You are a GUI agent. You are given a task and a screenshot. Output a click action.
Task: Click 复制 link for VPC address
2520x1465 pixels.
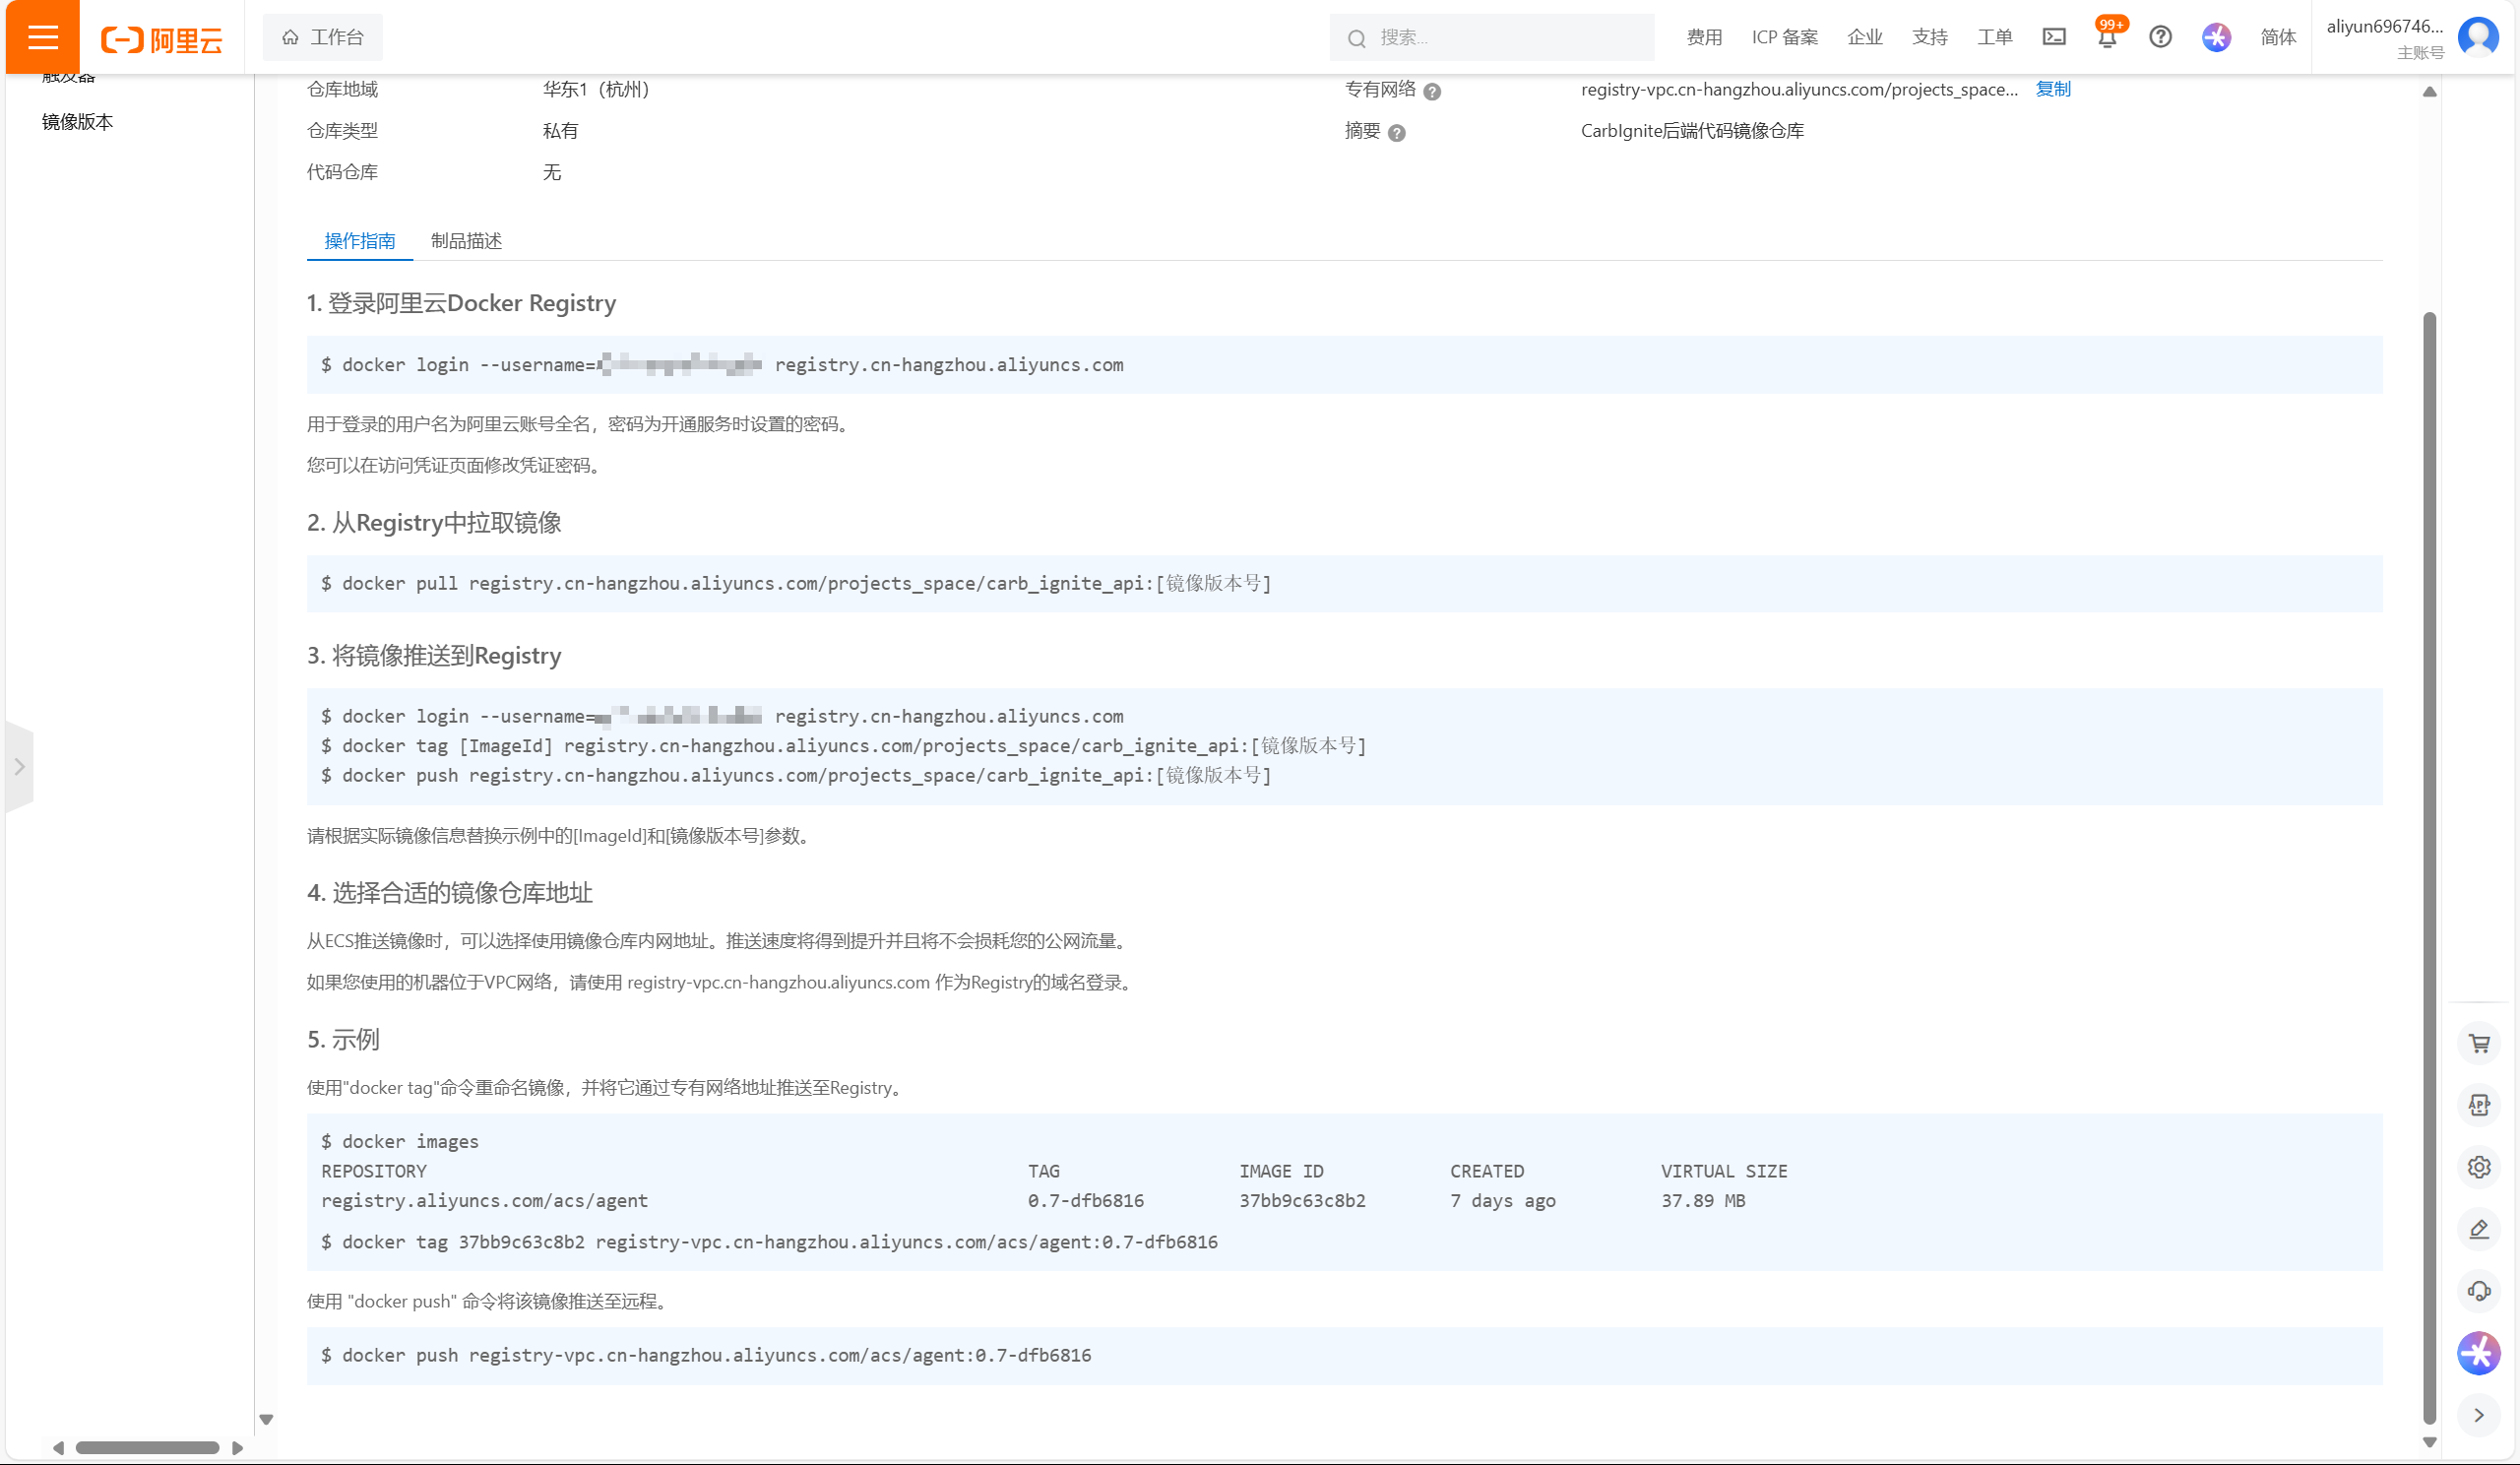(x=2053, y=89)
